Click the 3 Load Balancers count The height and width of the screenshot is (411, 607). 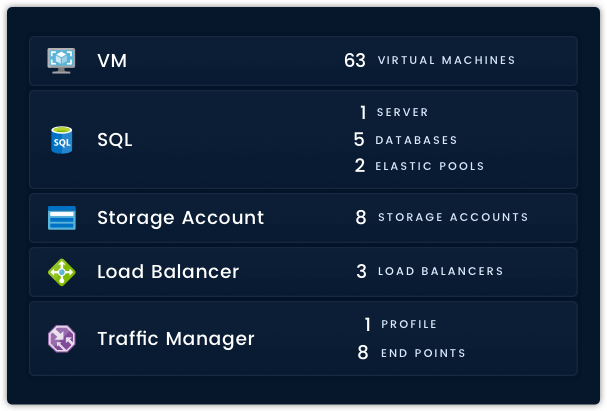(x=361, y=272)
